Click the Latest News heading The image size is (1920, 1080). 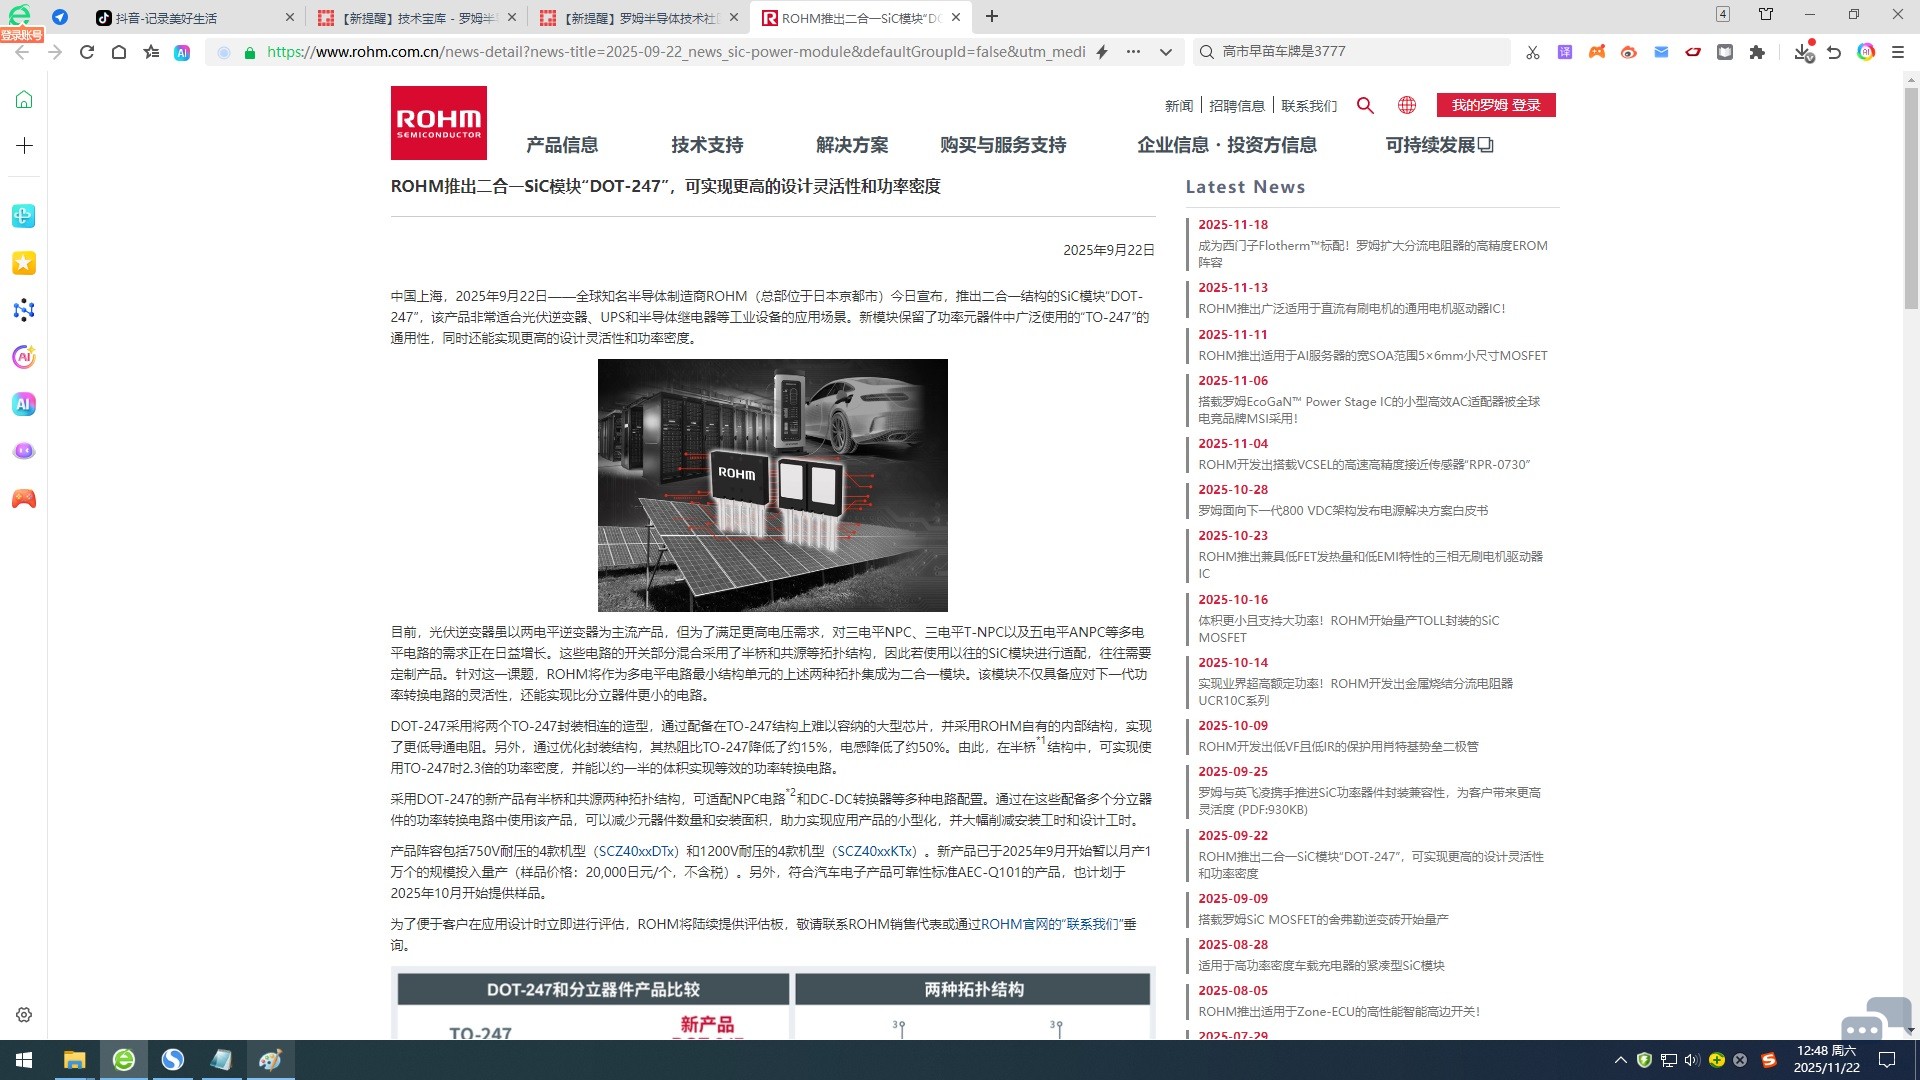coord(1245,187)
